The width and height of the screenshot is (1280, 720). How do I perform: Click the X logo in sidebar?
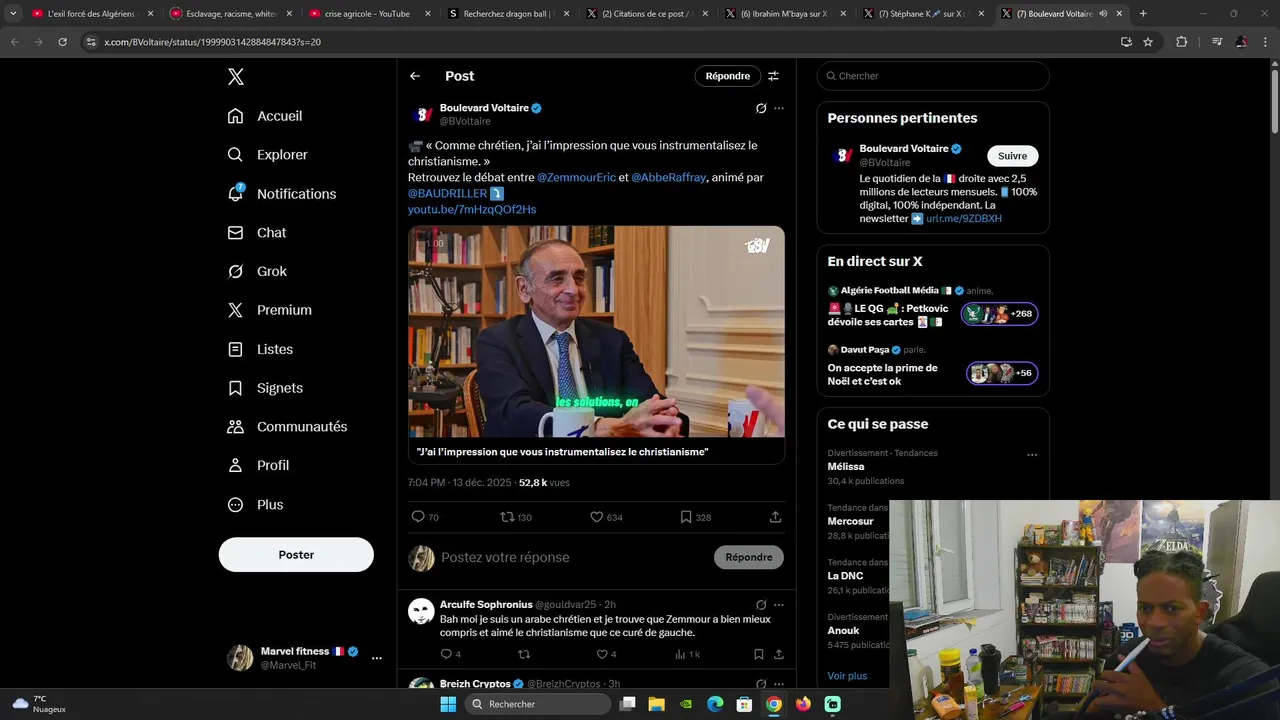(x=235, y=77)
